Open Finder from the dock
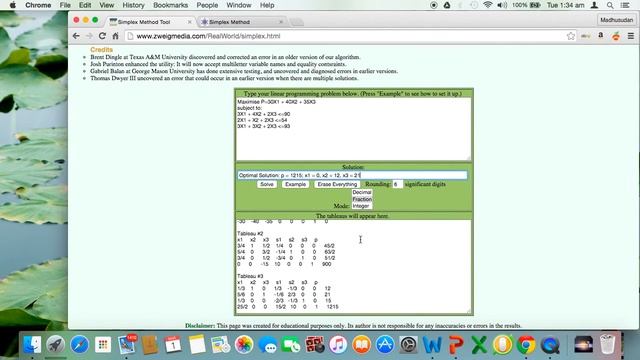The width and height of the screenshot is (640, 360). tap(32, 344)
